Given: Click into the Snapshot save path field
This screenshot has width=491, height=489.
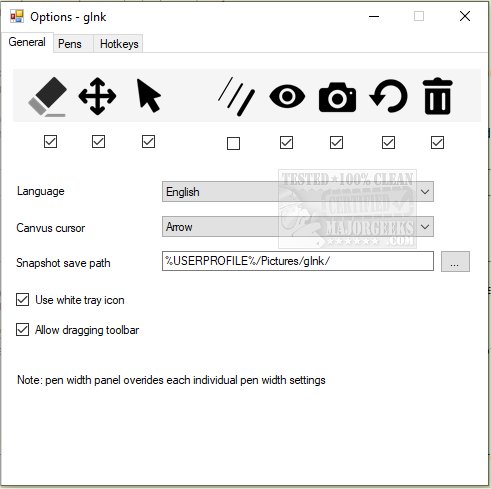Looking at the screenshot, I should (x=298, y=261).
